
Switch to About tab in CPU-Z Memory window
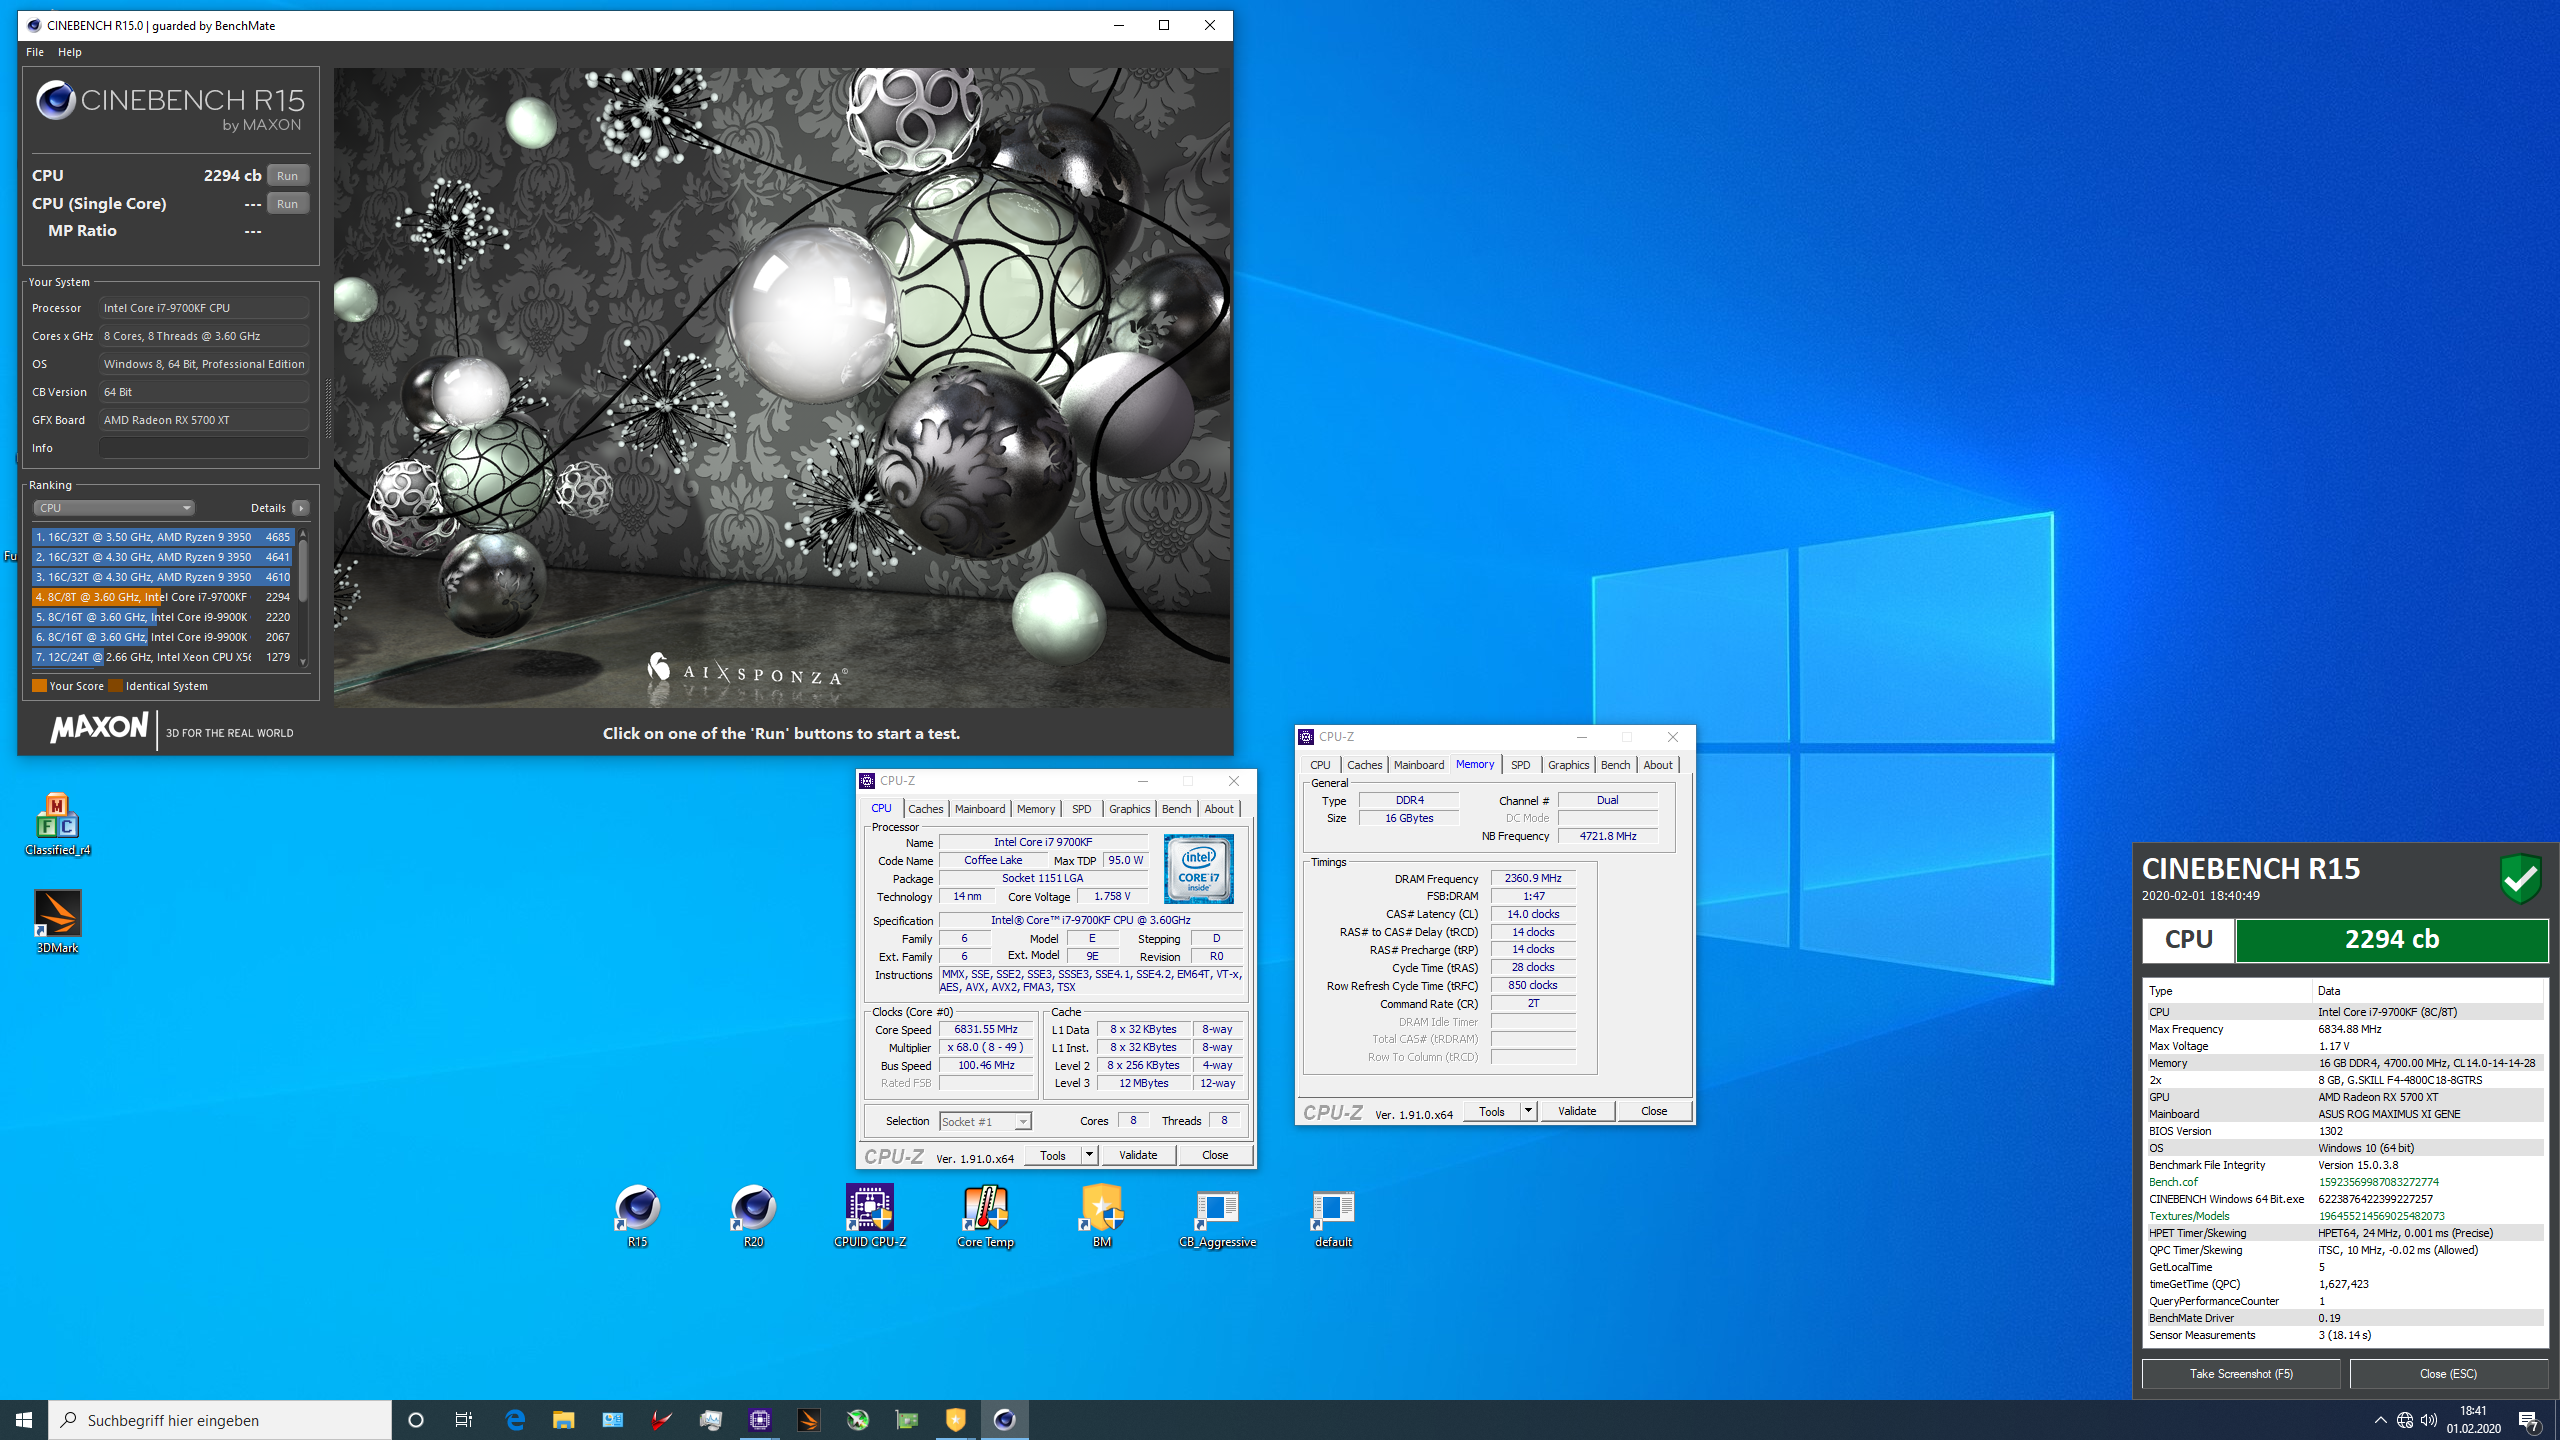pos(1657,765)
